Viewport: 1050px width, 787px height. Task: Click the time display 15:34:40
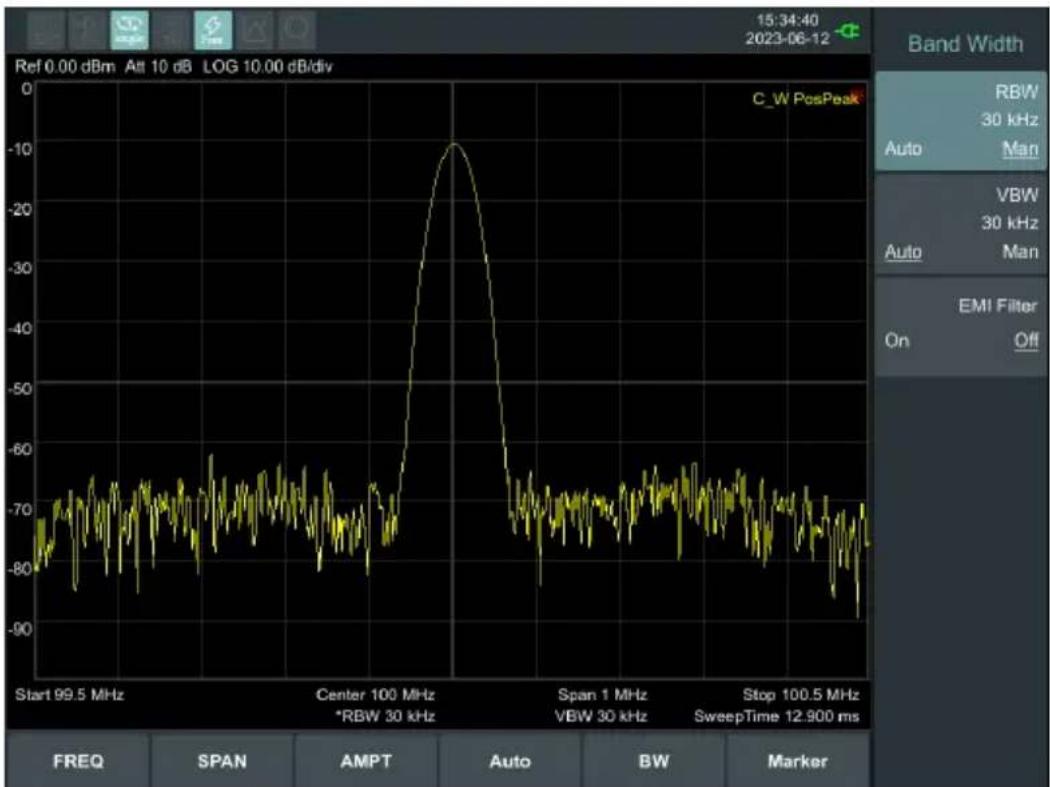point(787,20)
